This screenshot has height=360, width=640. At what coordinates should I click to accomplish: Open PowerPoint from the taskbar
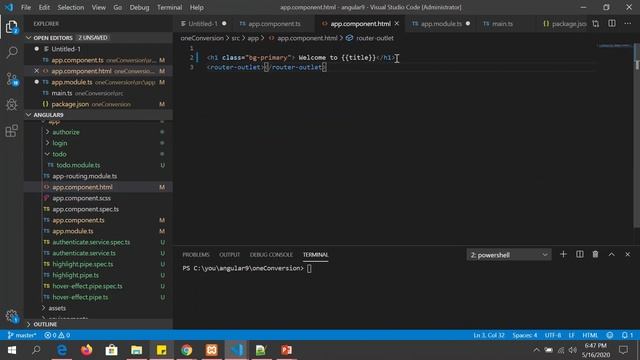pos(287,350)
